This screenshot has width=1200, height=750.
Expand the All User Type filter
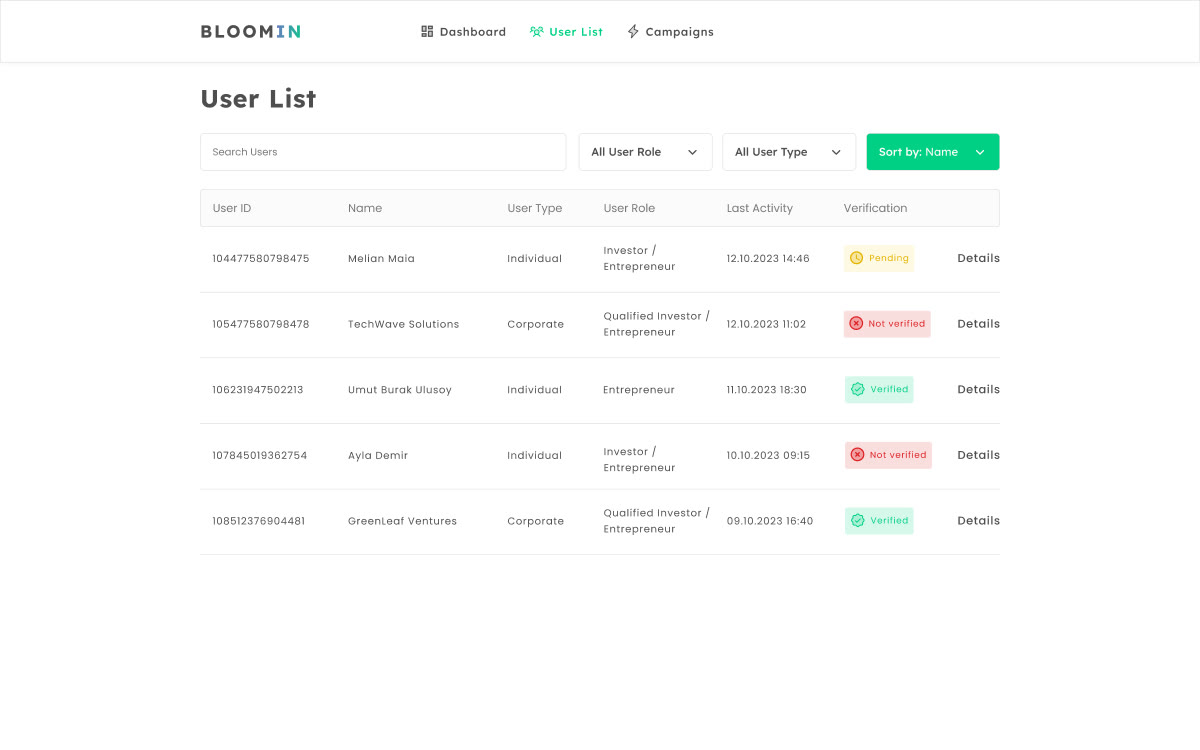click(x=789, y=152)
